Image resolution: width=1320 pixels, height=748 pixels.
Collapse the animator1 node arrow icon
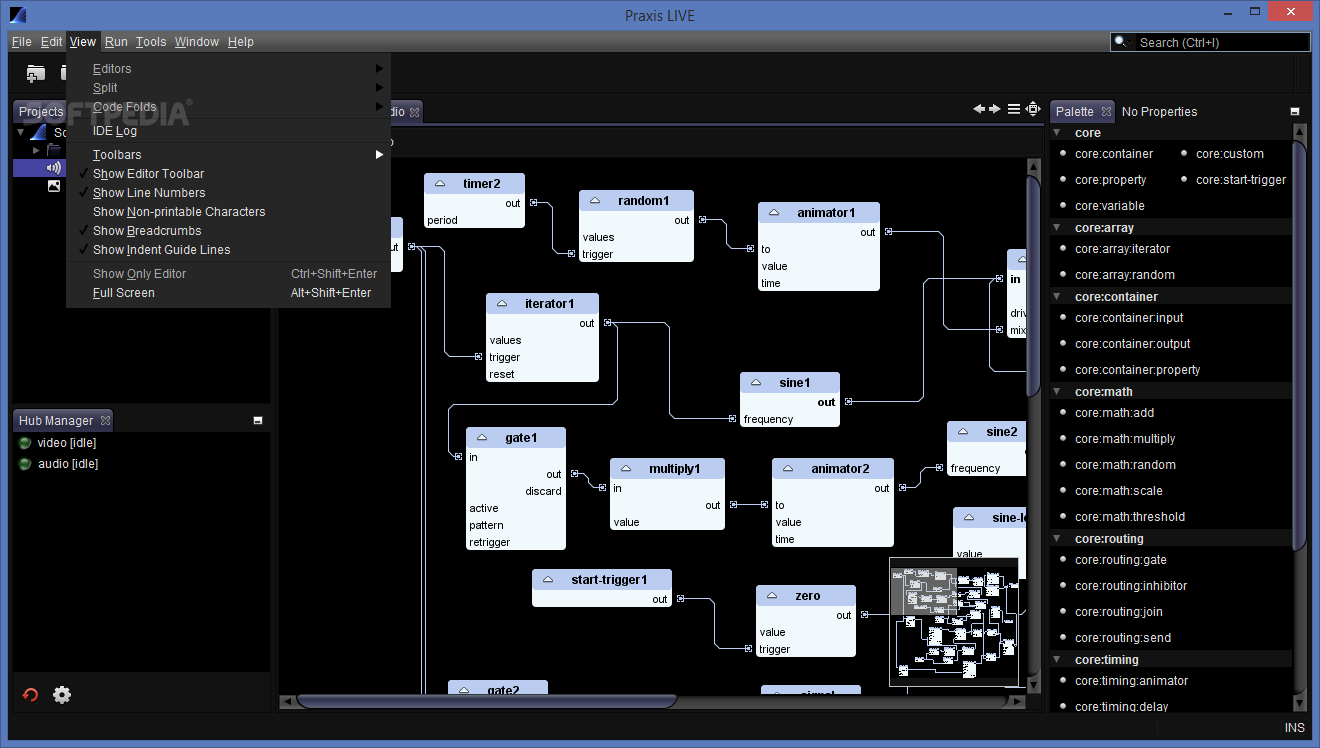click(x=773, y=213)
